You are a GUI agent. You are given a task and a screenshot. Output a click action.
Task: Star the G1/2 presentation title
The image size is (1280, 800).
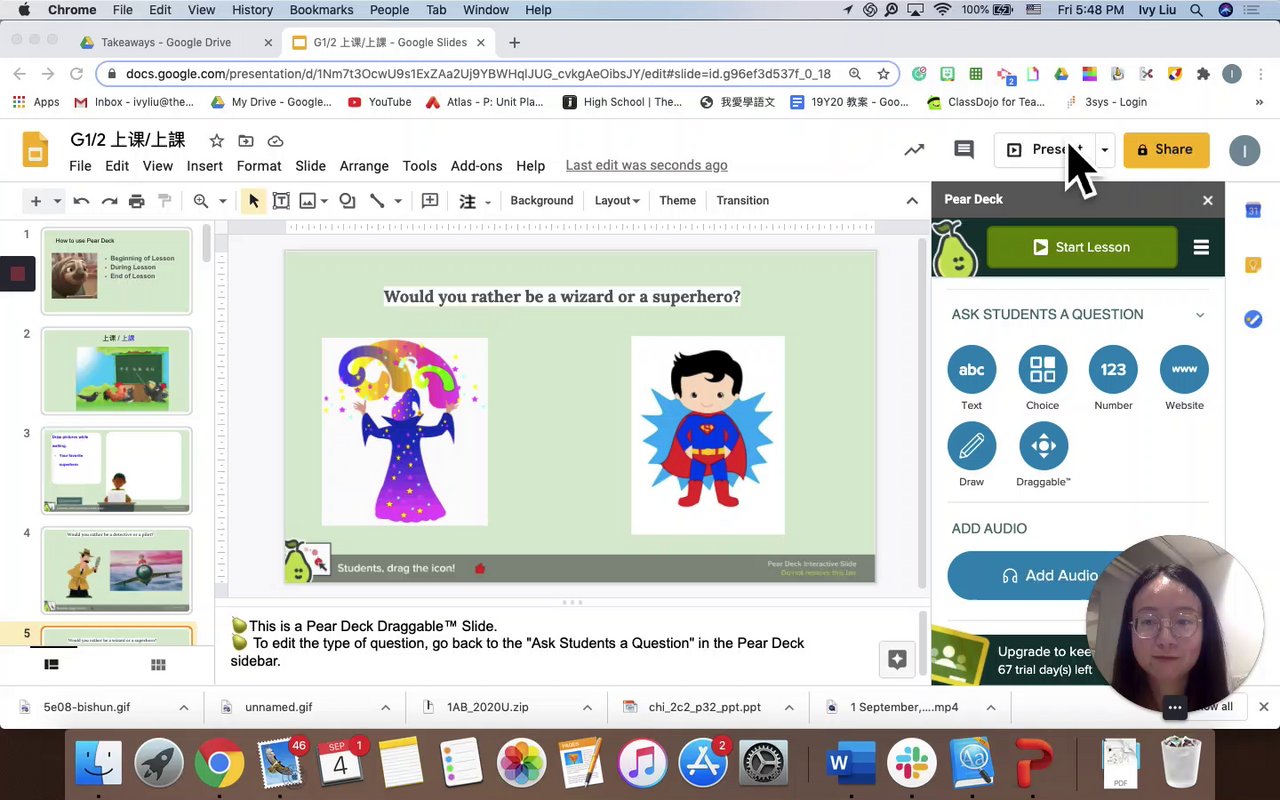click(216, 141)
